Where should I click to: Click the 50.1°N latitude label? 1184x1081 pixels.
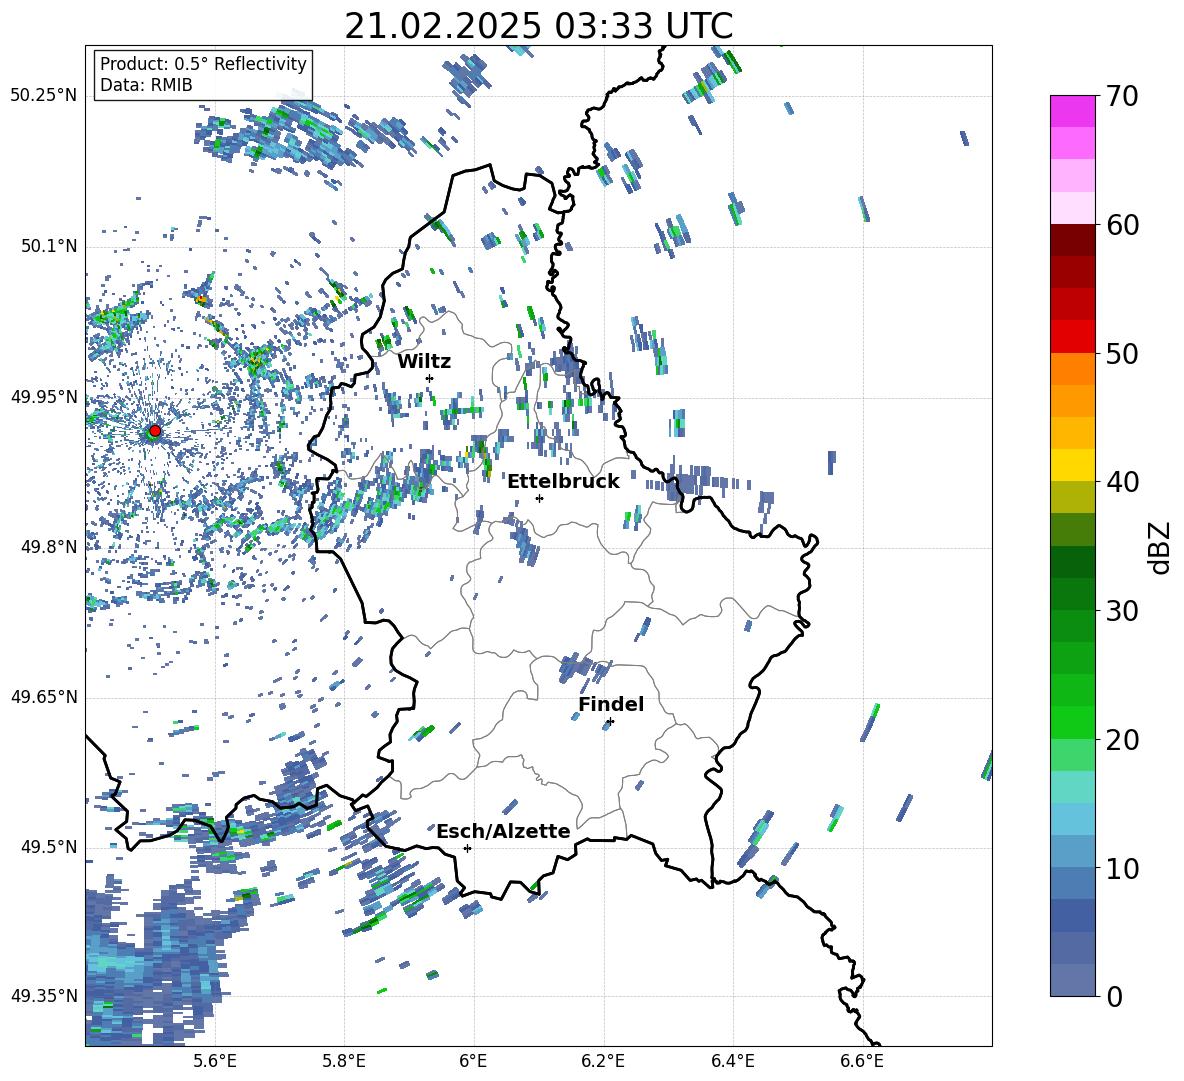tap(48, 247)
